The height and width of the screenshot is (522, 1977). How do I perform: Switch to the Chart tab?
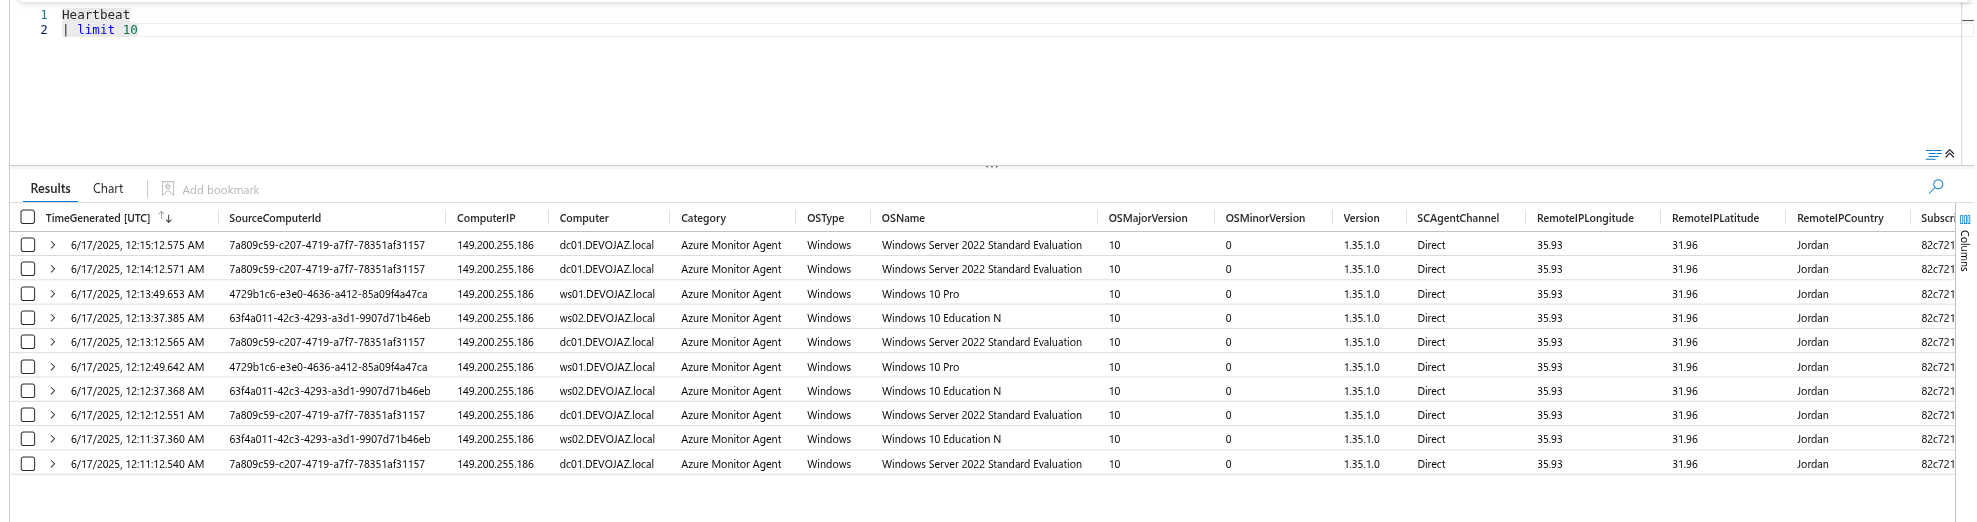click(108, 188)
